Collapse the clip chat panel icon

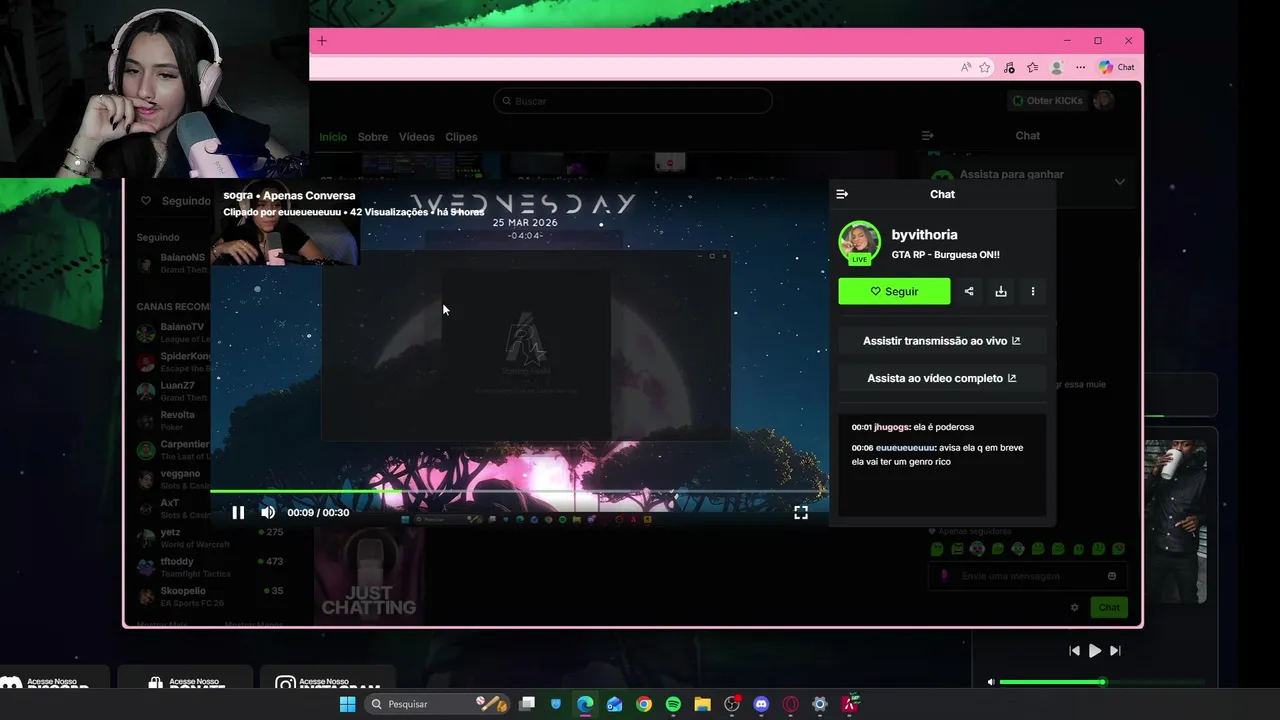pos(842,194)
